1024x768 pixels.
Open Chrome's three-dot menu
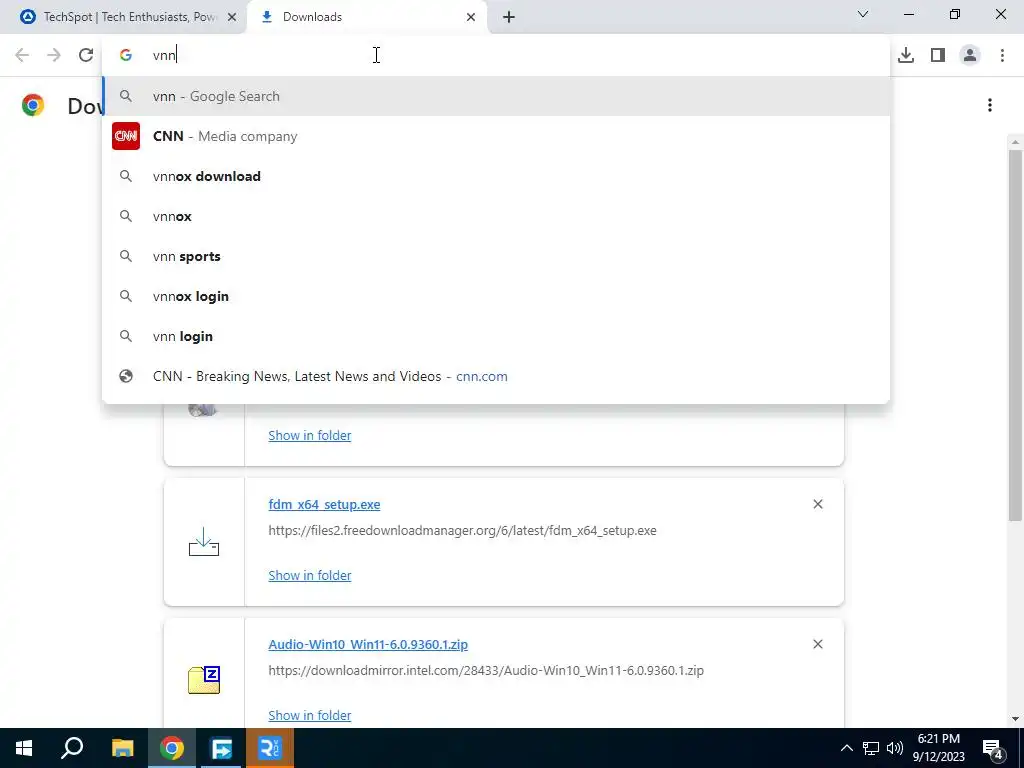point(1002,55)
